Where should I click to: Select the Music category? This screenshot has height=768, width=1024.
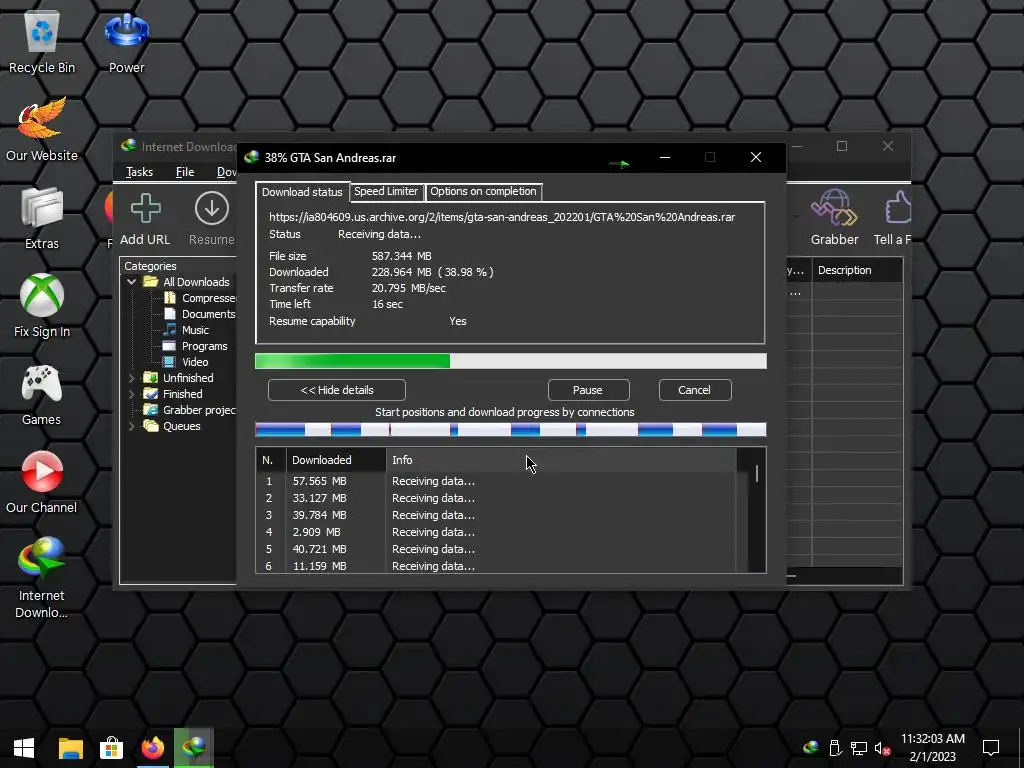tap(186, 330)
